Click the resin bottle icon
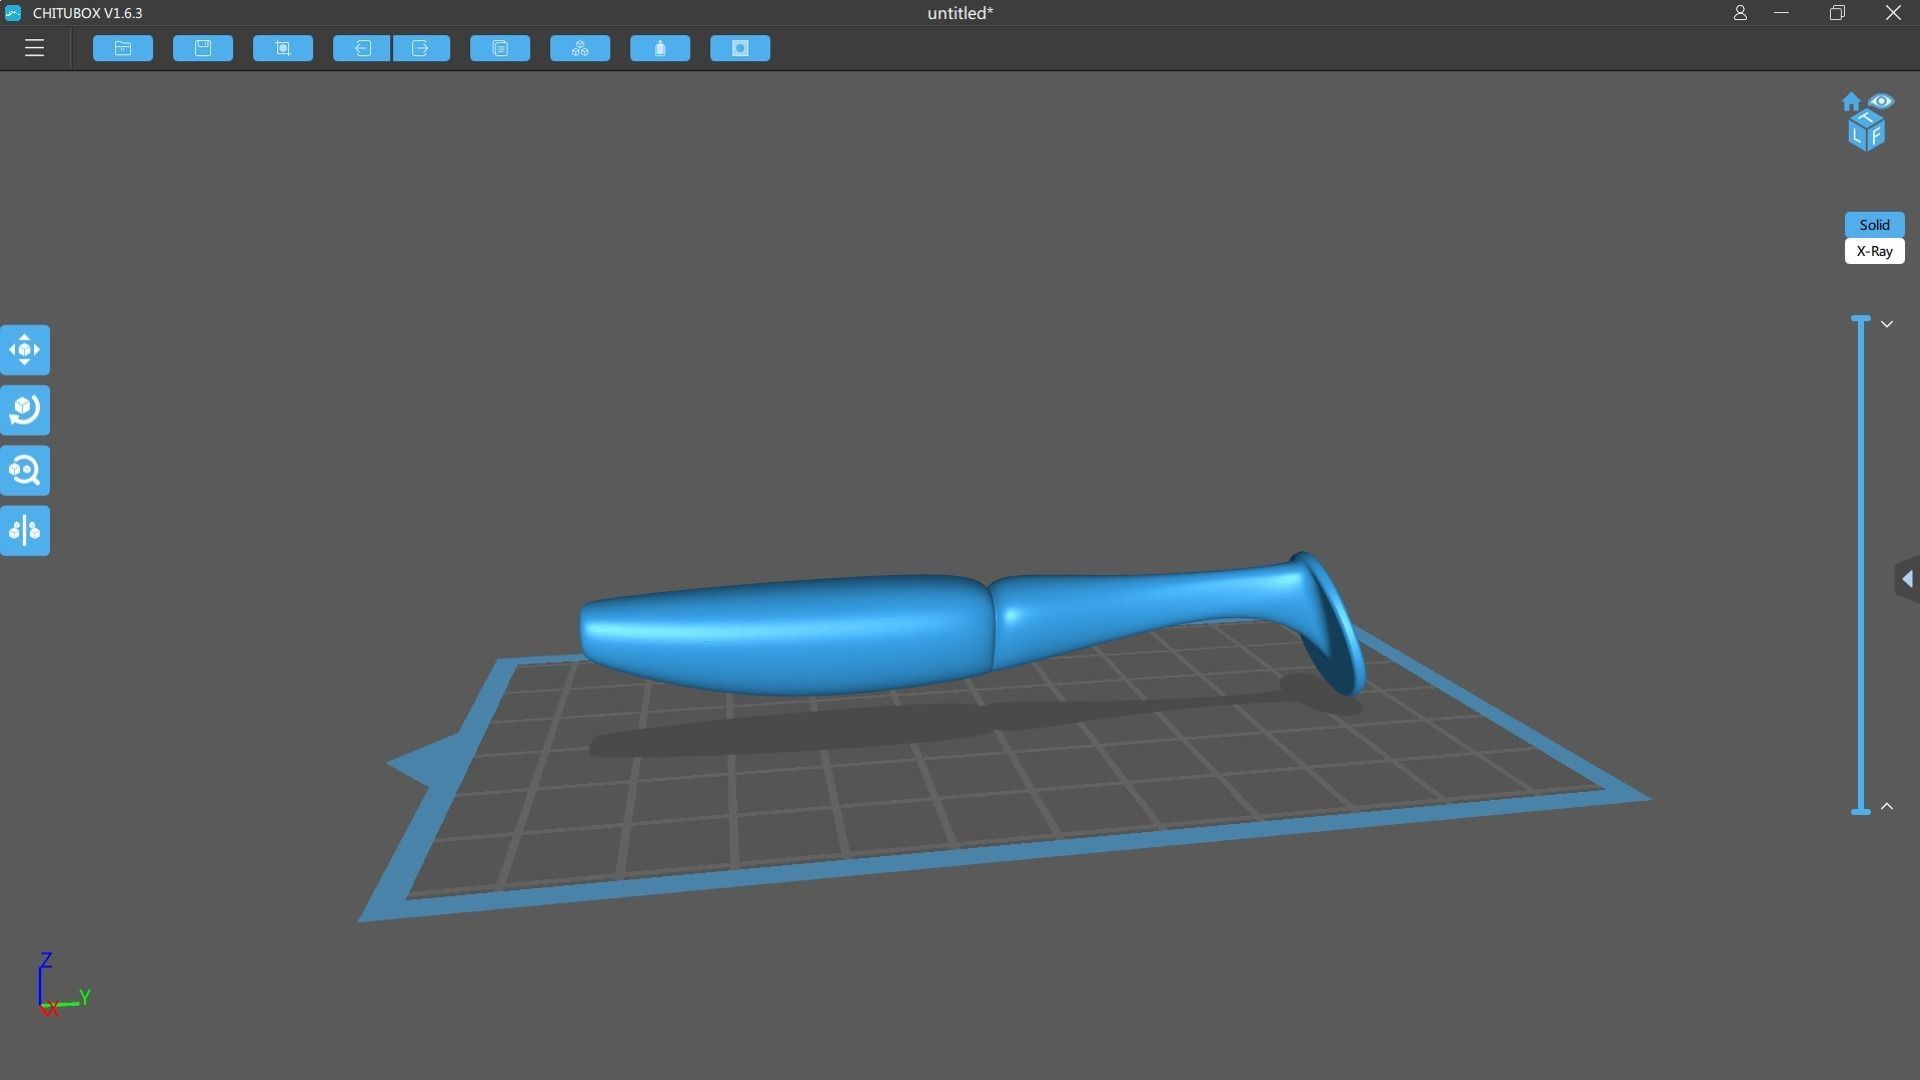 [660, 48]
